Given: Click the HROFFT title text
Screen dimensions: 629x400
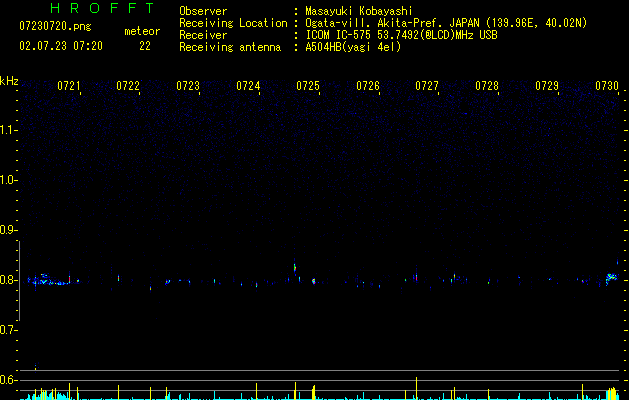Looking at the screenshot, I should (103, 8).
